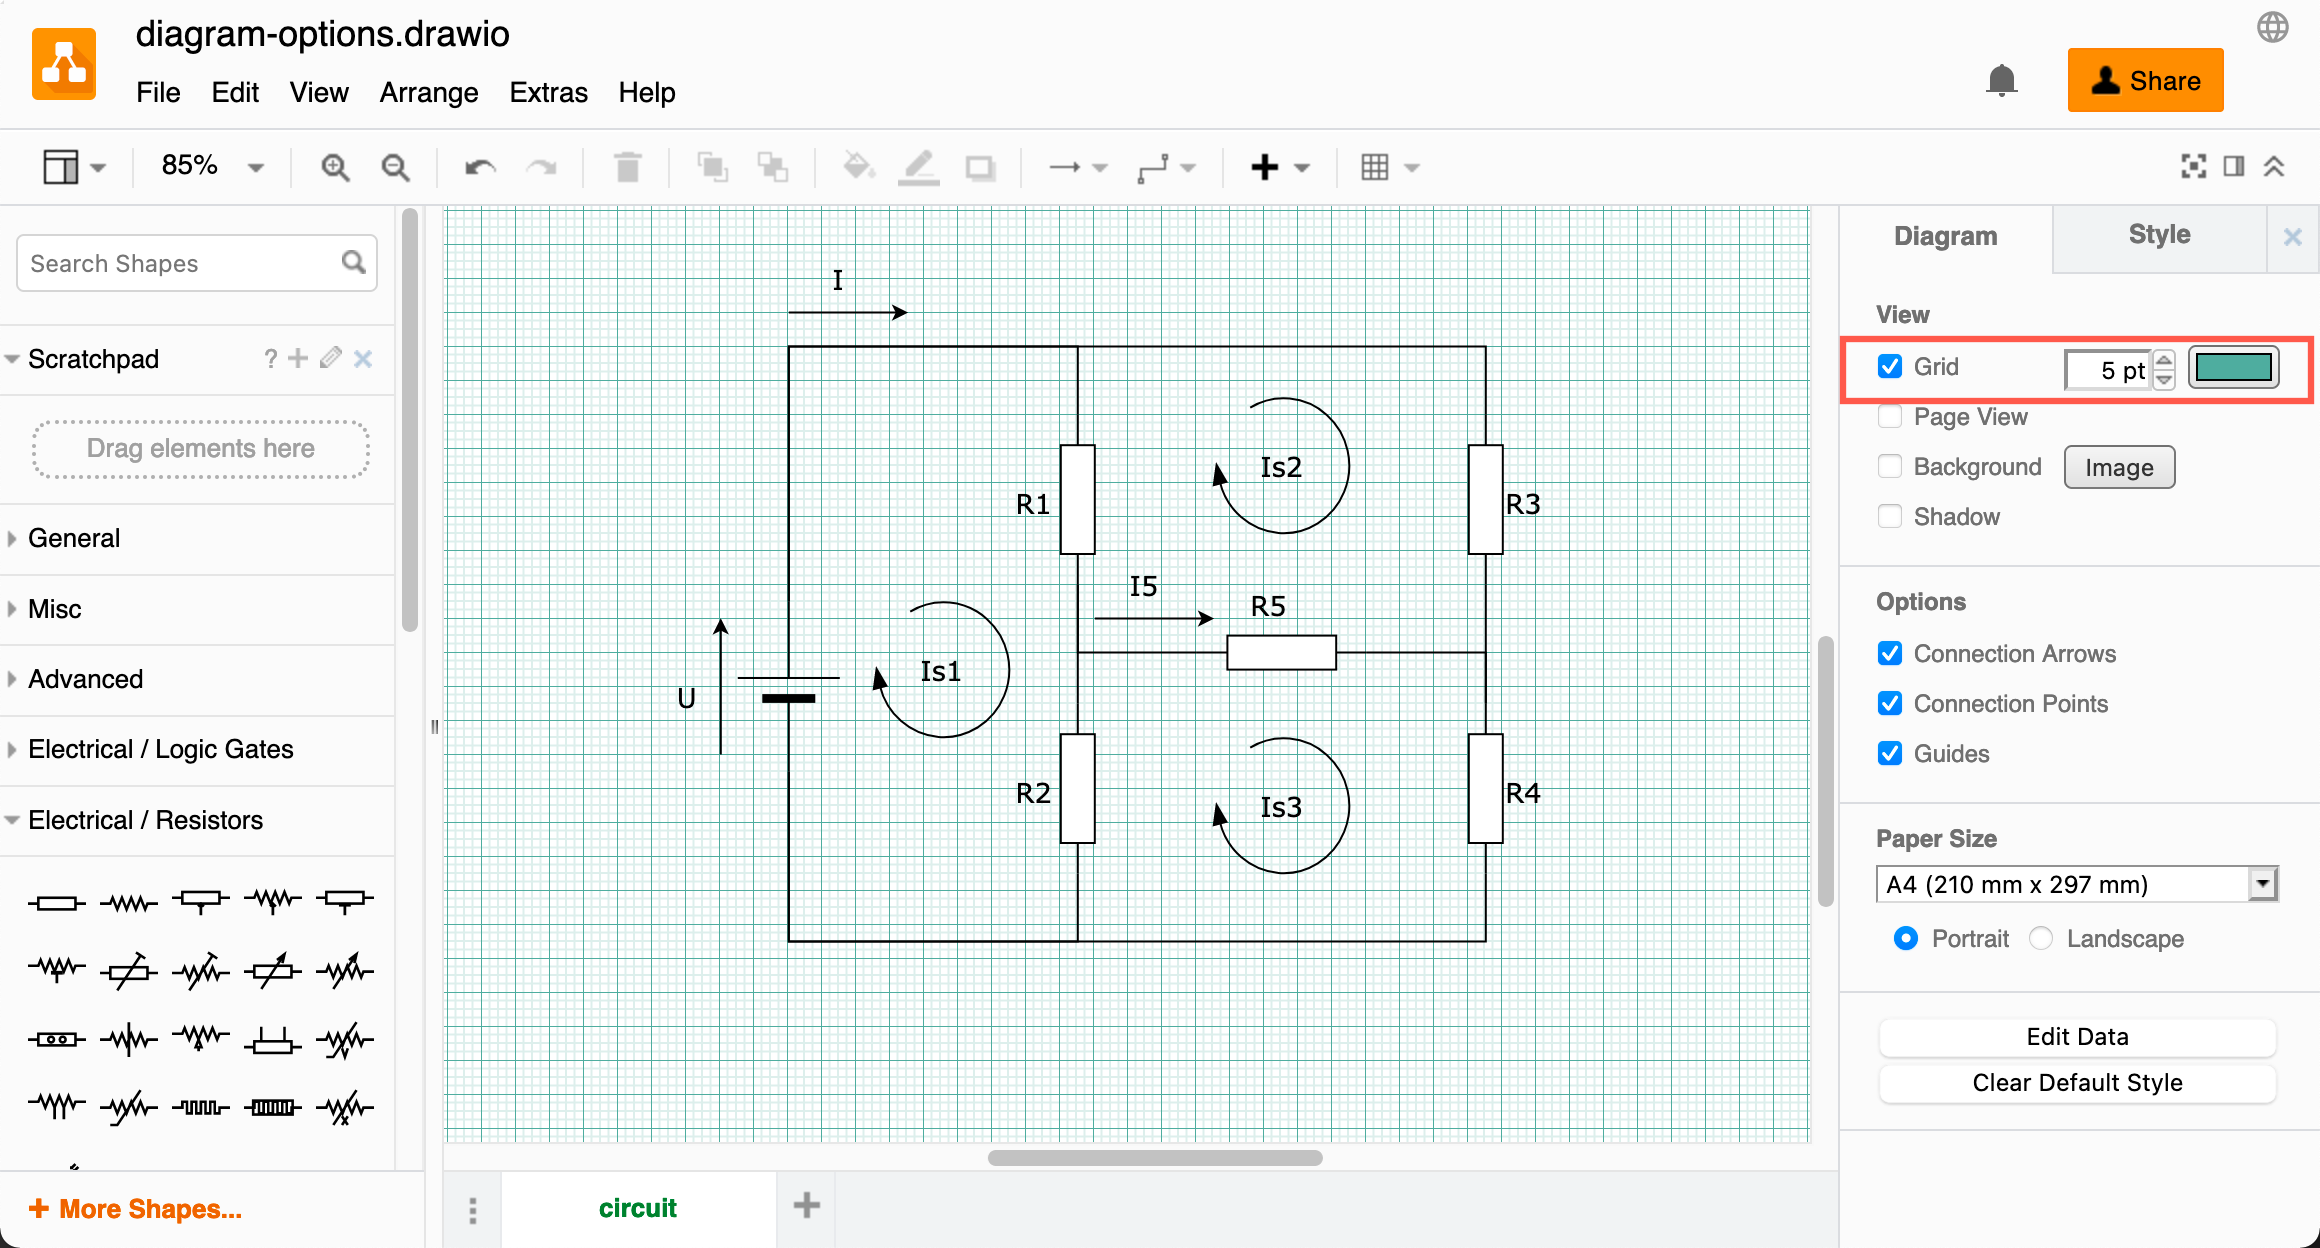Open the Paper Size dropdown
The height and width of the screenshot is (1248, 2320).
pyautogui.click(x=2264, y=884)
